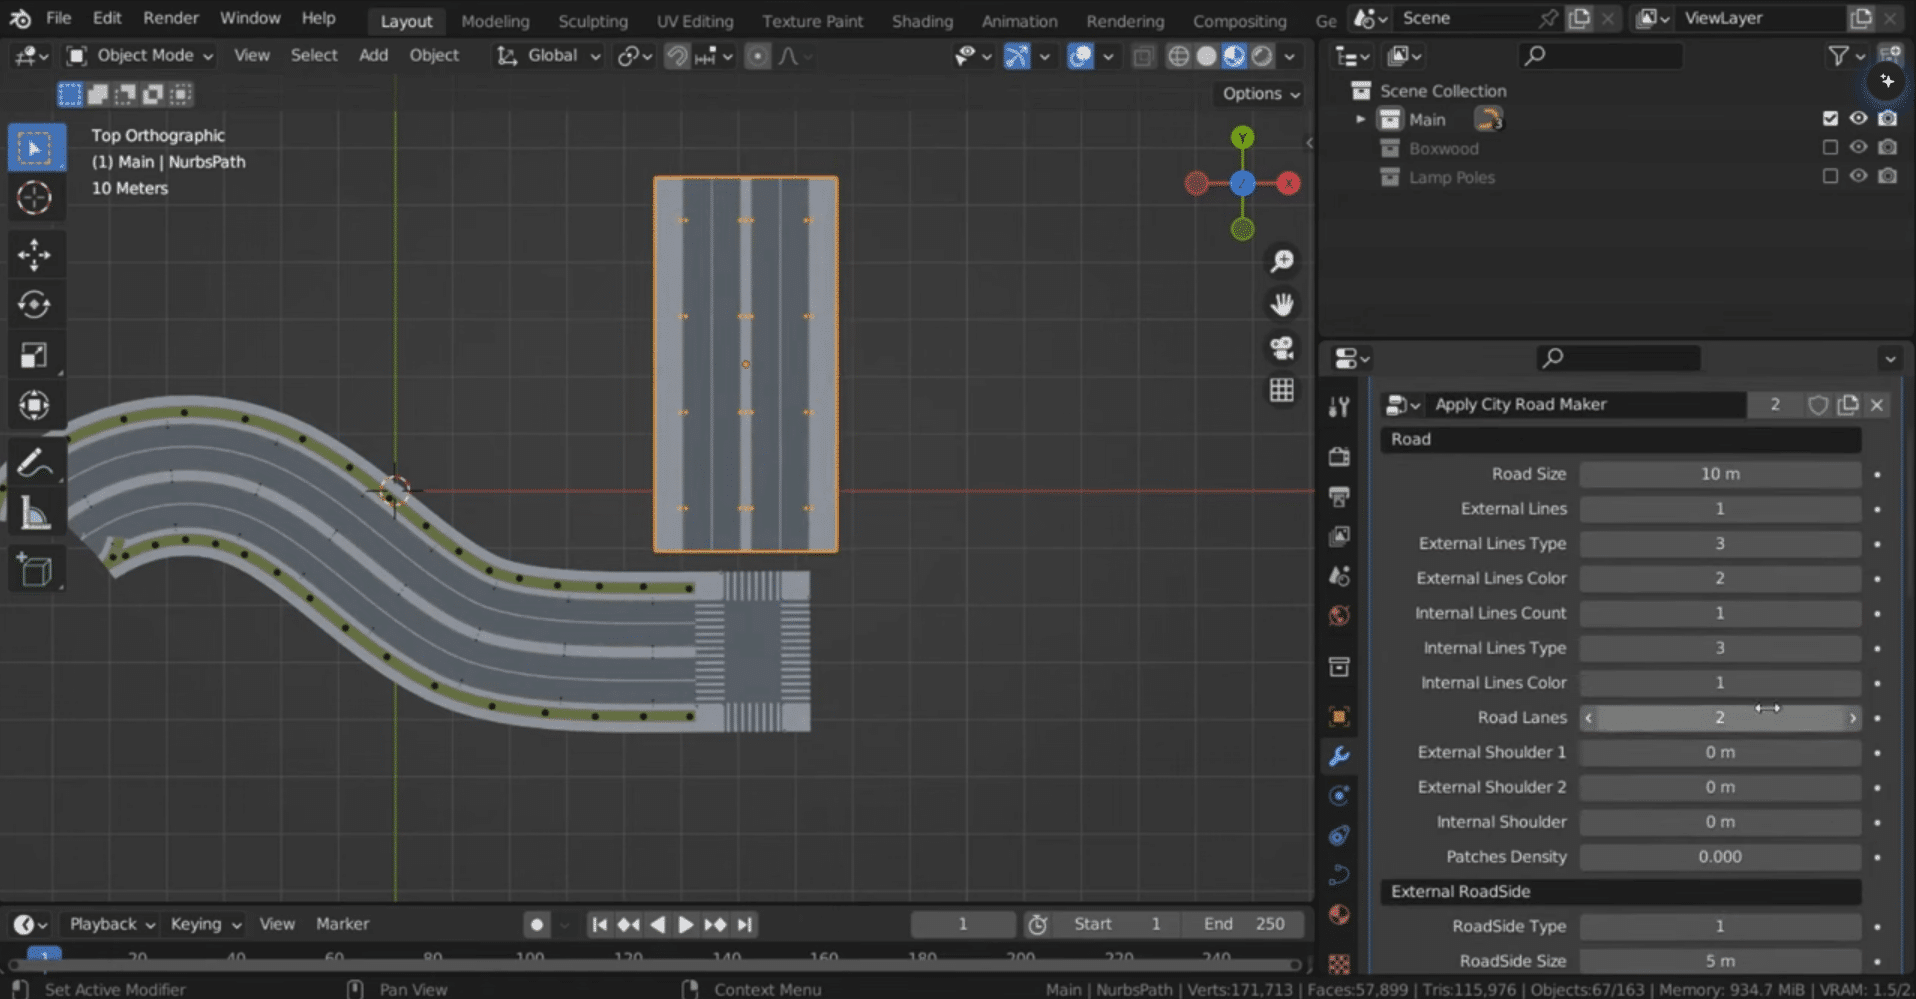
Task: Switch to the Shading workspace tab
Action: [x=921, y=21]
